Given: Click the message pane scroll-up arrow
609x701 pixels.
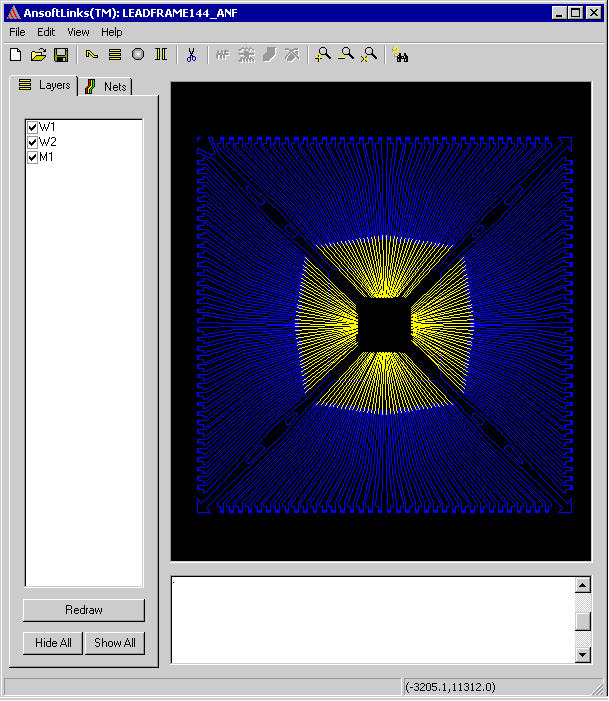Looking at the screenshot, I should click(x=583, y=585).
